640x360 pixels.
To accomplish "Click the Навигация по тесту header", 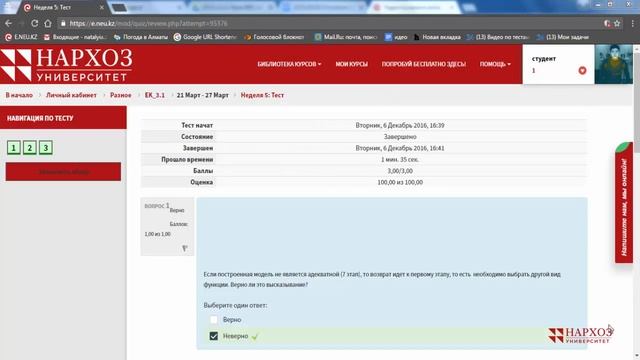I will [63, 118].
